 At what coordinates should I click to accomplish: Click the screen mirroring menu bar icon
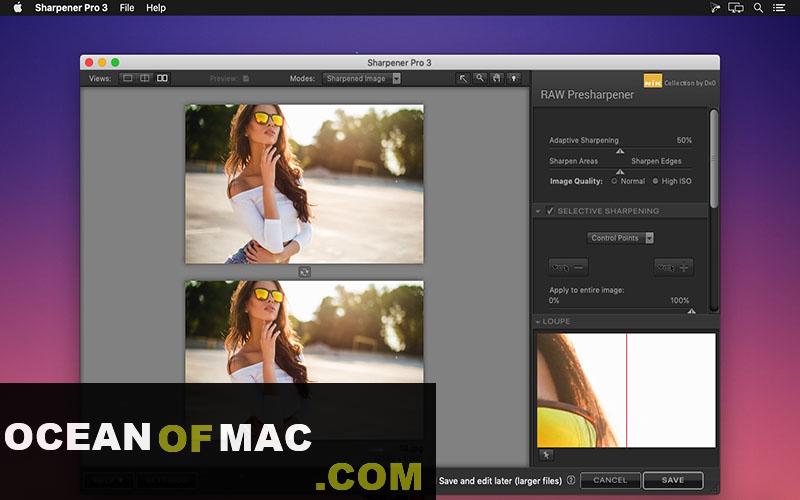(x=736, y=8)
